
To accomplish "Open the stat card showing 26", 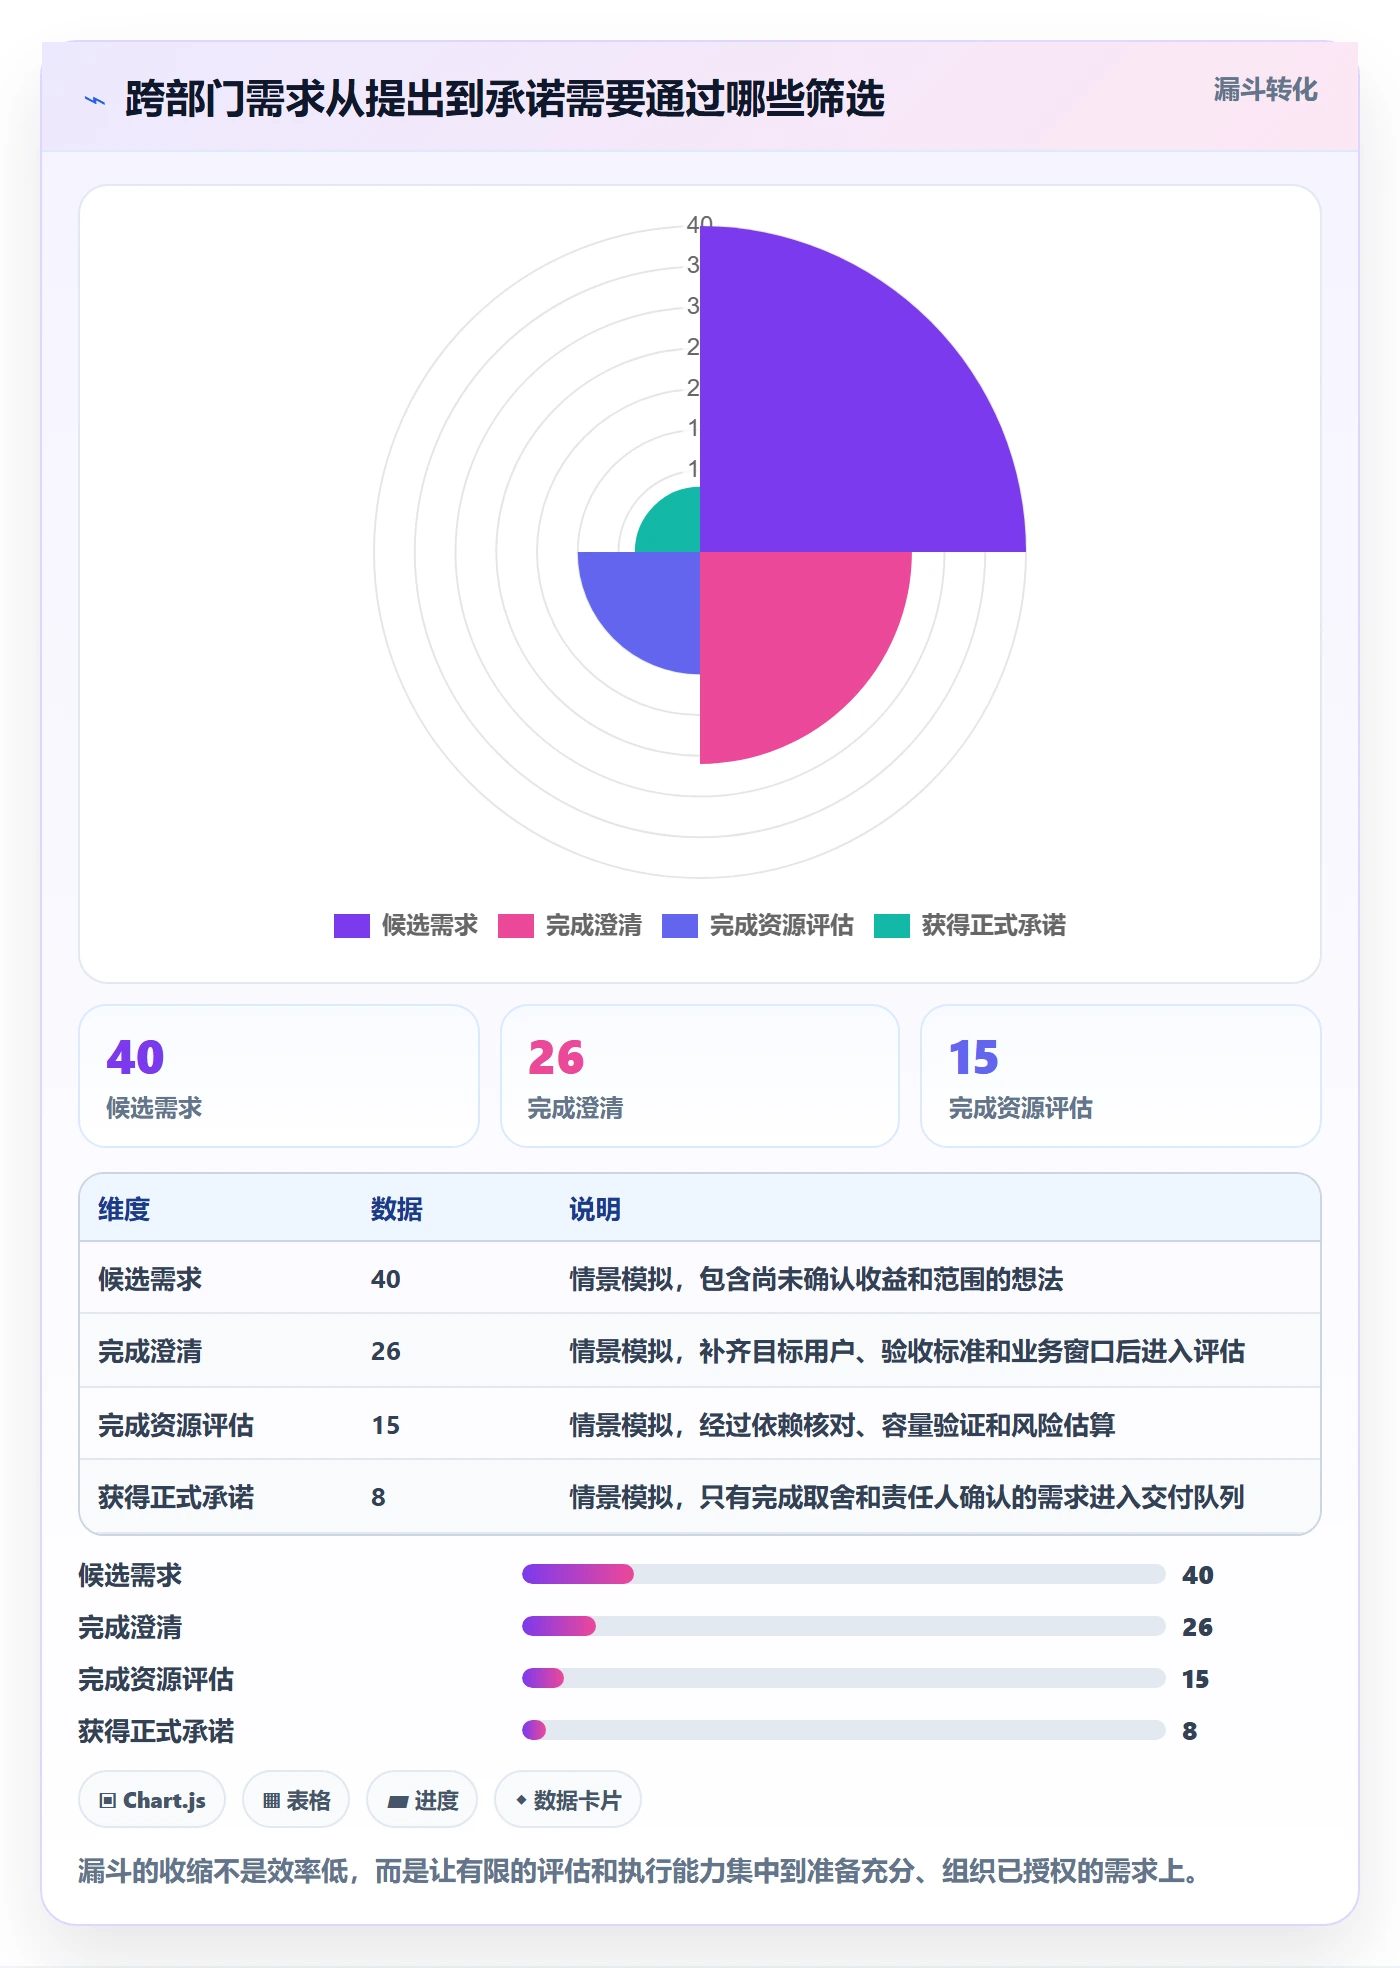I will [x=700, y=1076].
